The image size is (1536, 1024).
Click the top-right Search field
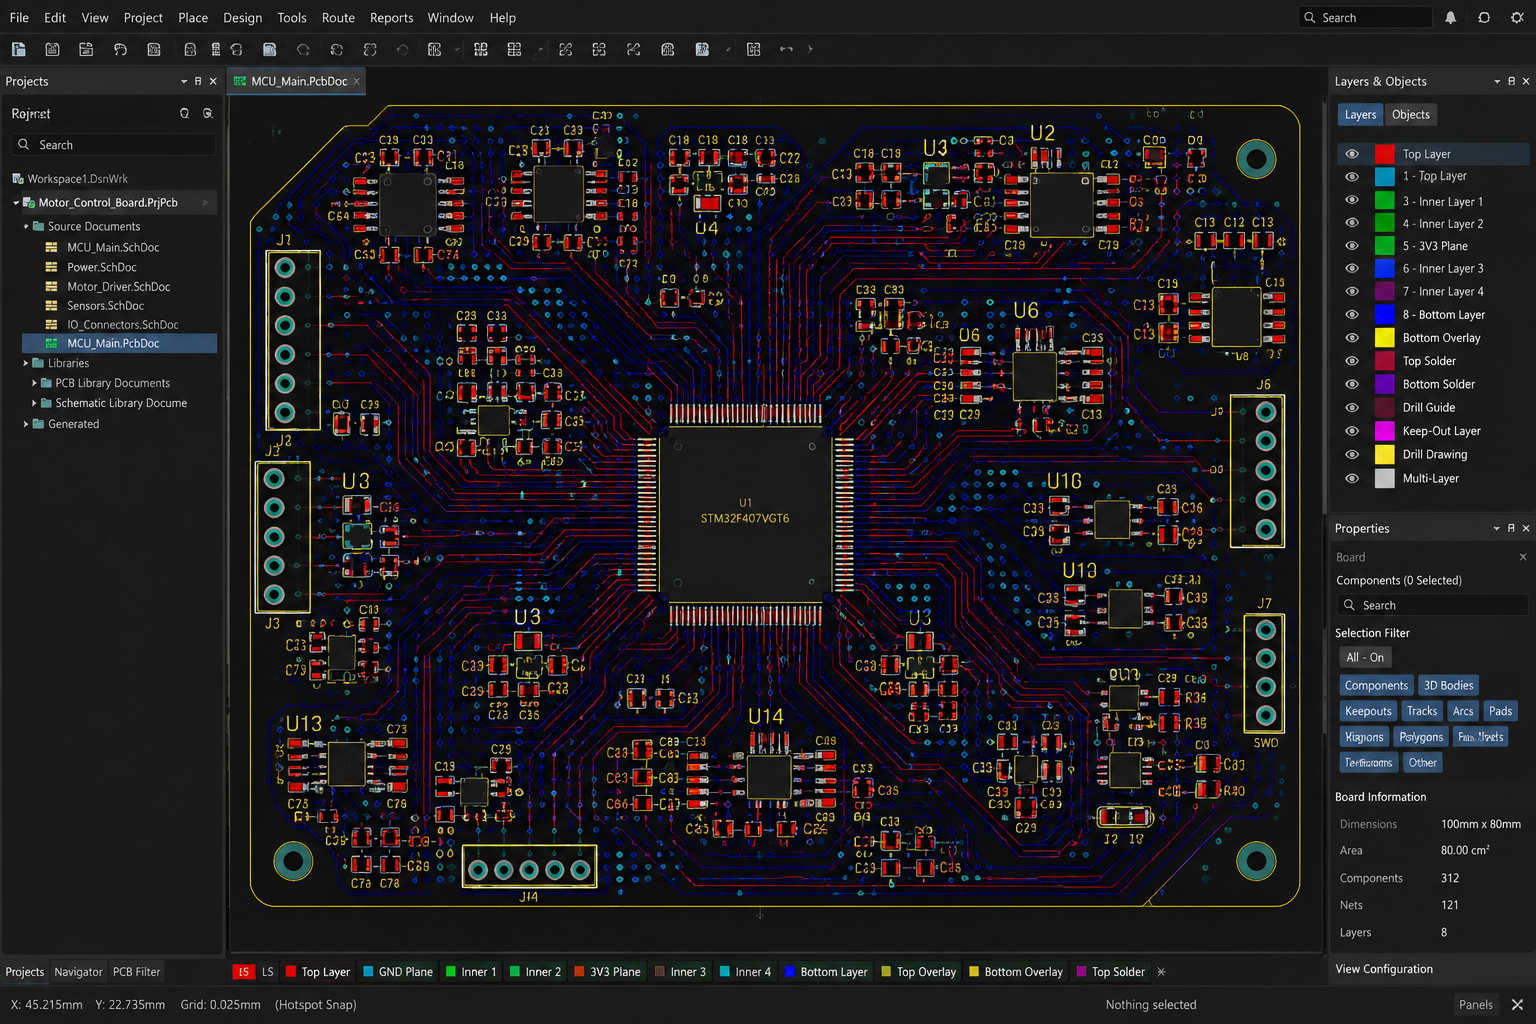pyautogui.click(x=1366, y=18)
